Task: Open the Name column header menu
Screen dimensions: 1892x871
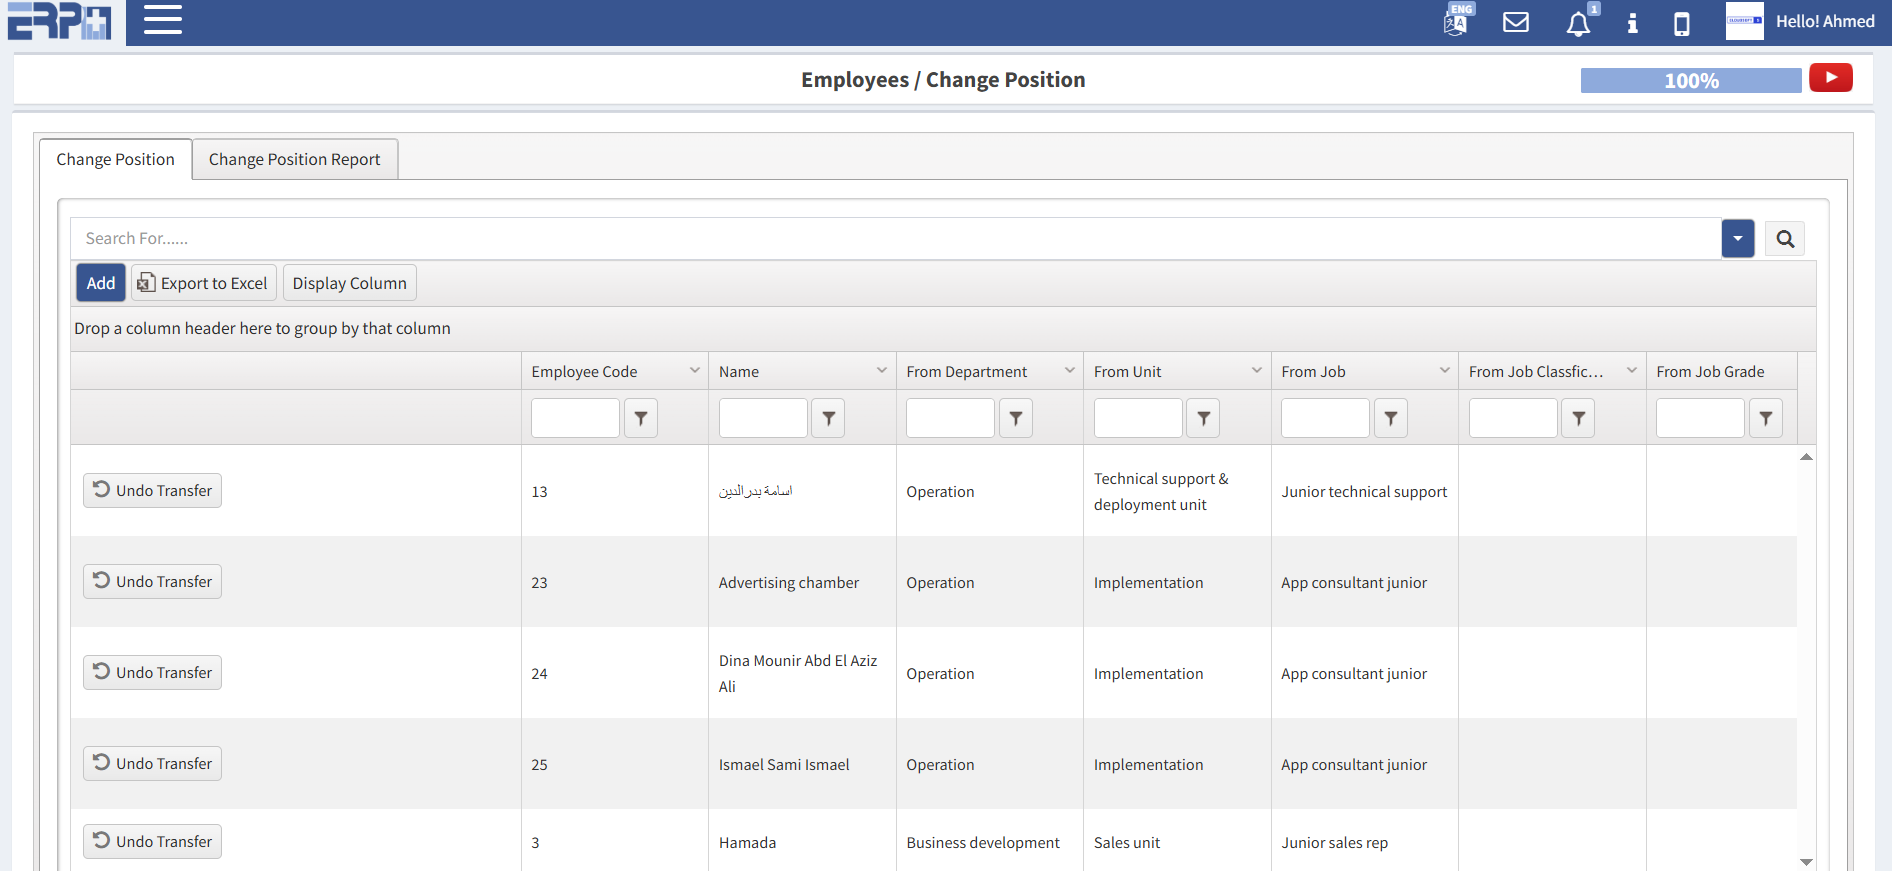Action: [882, 371]
